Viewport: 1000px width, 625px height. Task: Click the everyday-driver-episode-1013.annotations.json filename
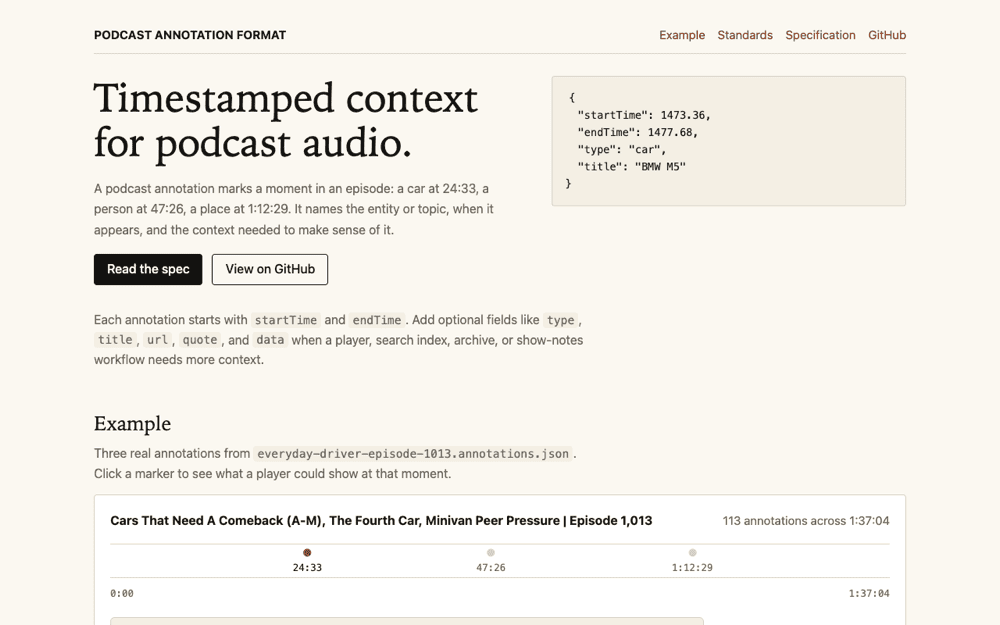413,454
